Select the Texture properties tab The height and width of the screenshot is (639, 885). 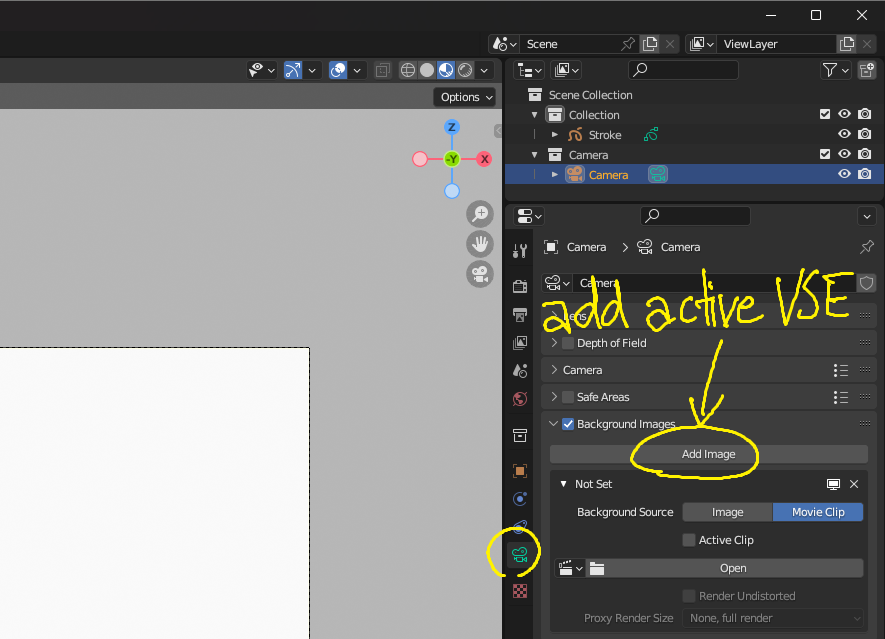point(520,591)
